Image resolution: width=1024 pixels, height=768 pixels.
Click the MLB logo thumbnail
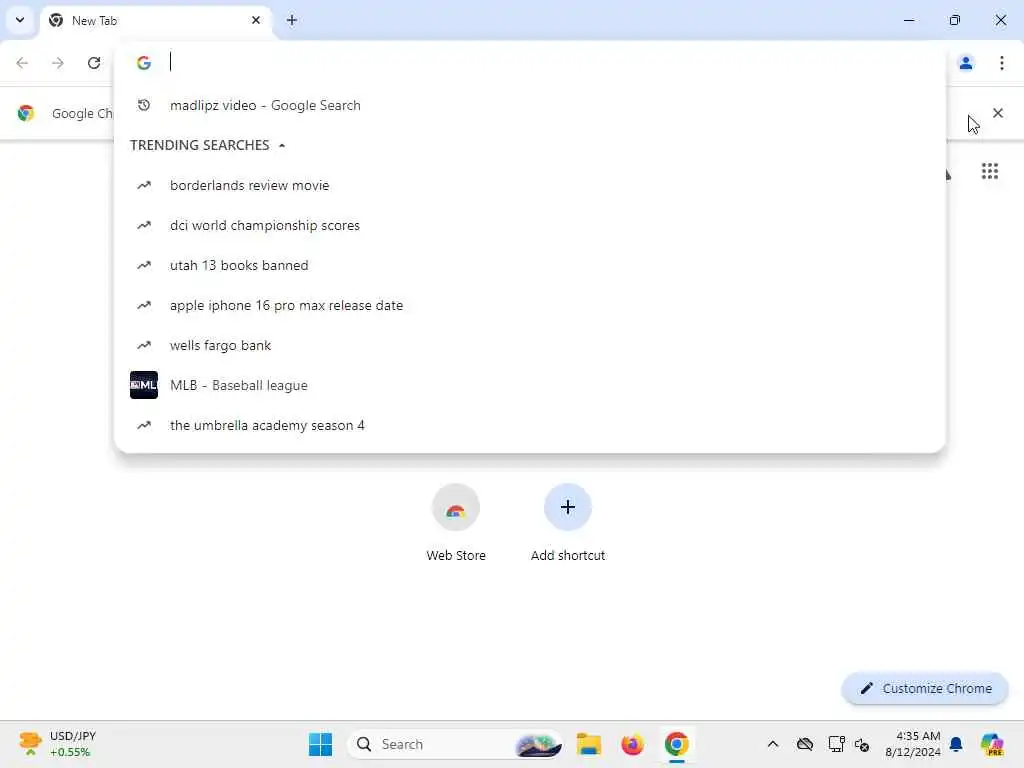pos(144,385)
